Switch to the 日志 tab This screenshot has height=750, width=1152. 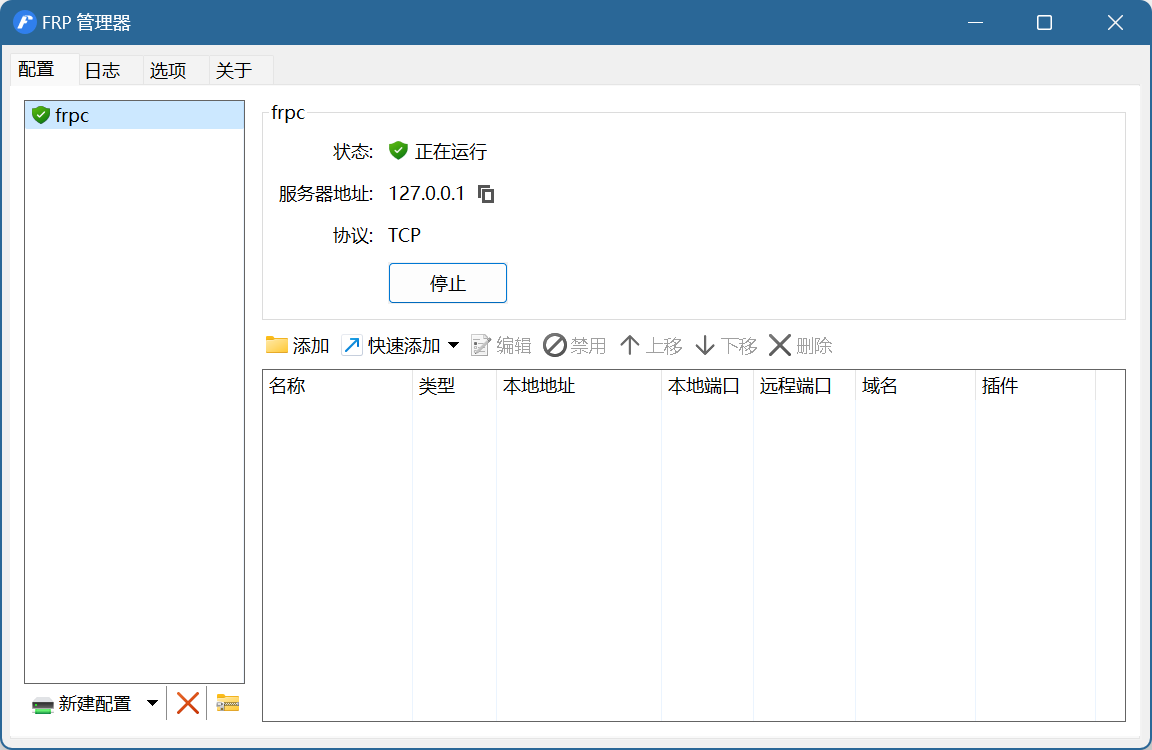[102, 70]
